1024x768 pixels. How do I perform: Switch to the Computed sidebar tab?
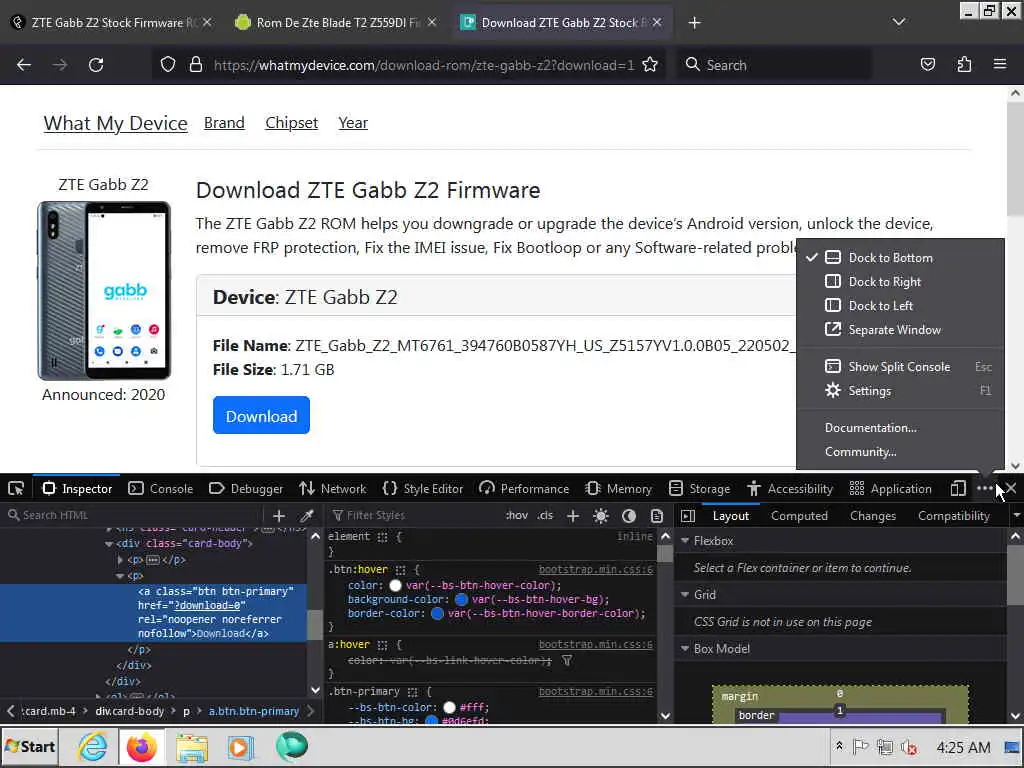(x=799, y=515)
